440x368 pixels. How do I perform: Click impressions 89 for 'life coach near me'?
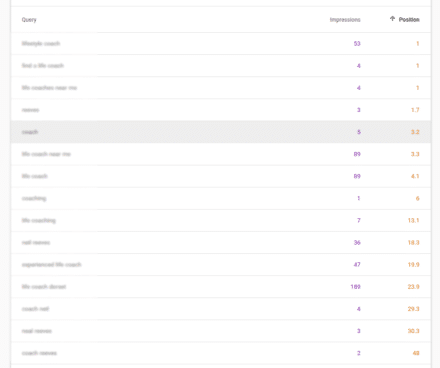coord(357,154)
